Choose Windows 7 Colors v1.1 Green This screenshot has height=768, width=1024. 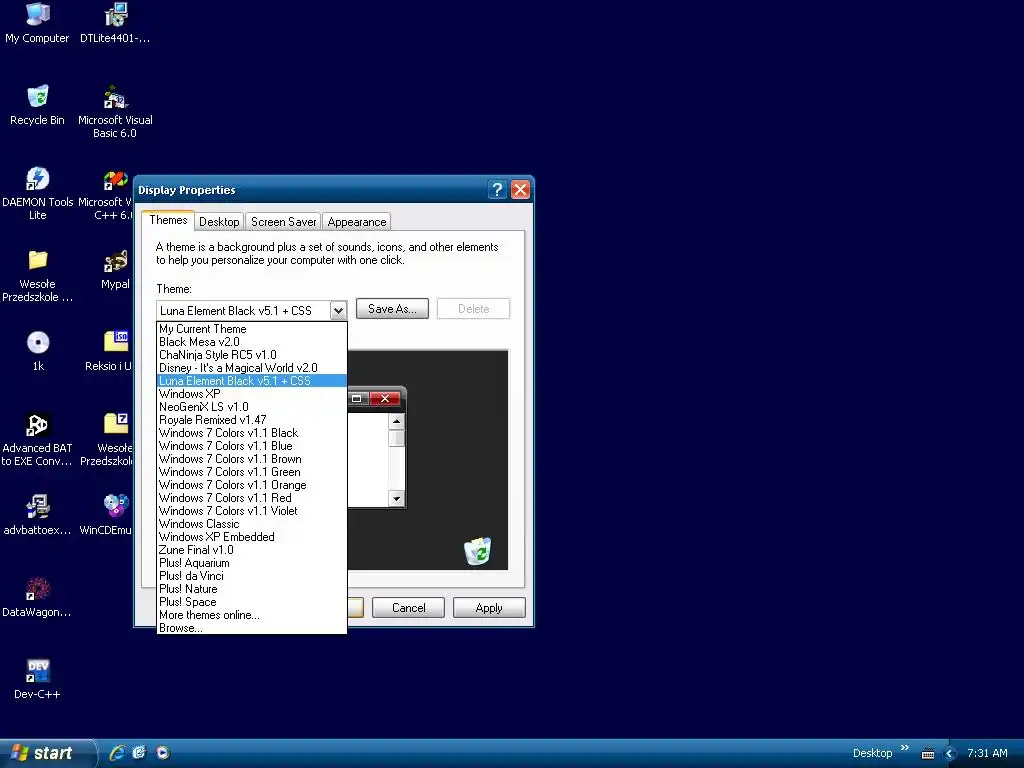click(252, 472)
